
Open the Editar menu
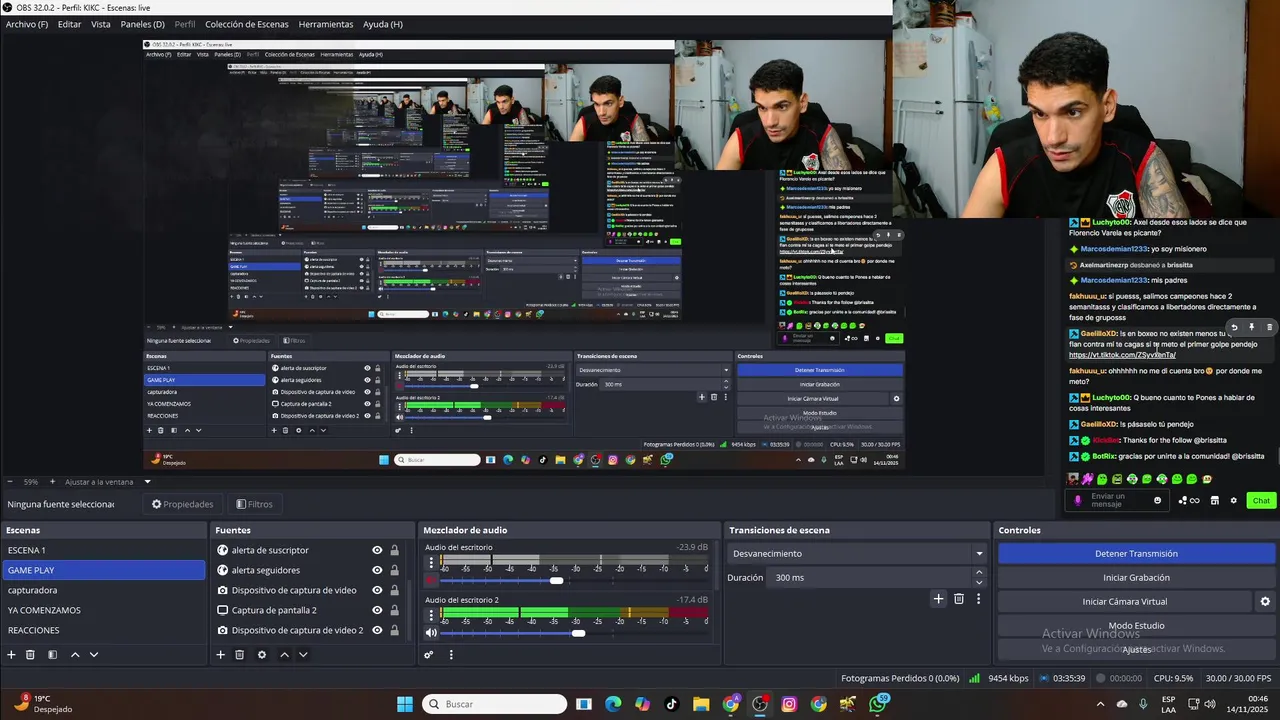69,24
